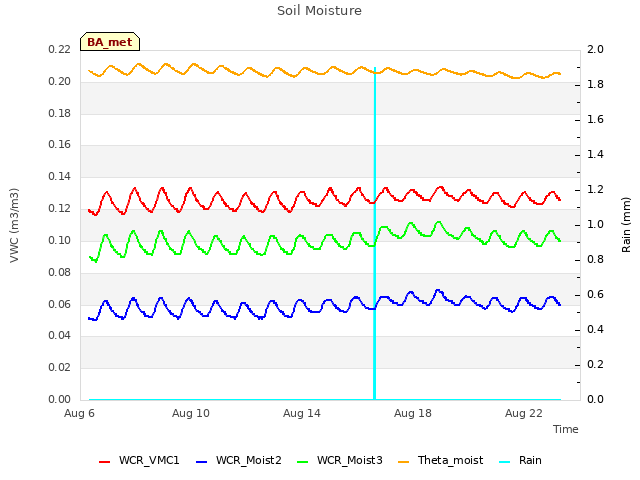Click the BA_met label badge

pos(110,42)
